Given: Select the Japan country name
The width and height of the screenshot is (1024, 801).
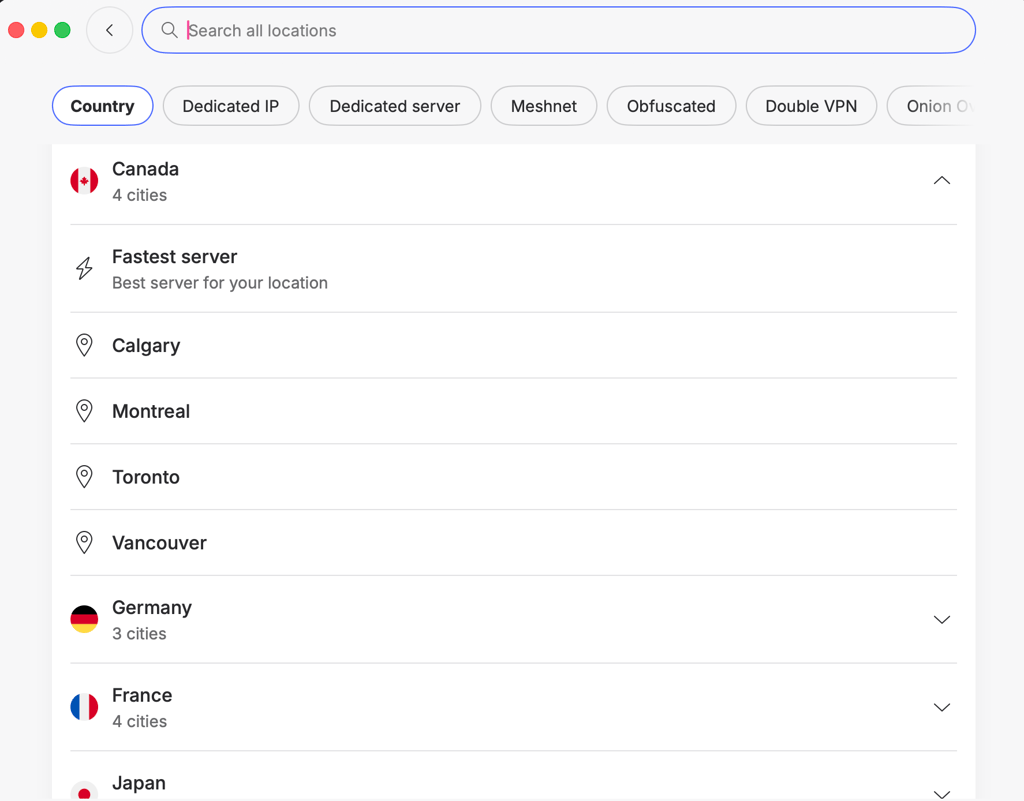Looking at the screenshot, I should coord(139,783).
